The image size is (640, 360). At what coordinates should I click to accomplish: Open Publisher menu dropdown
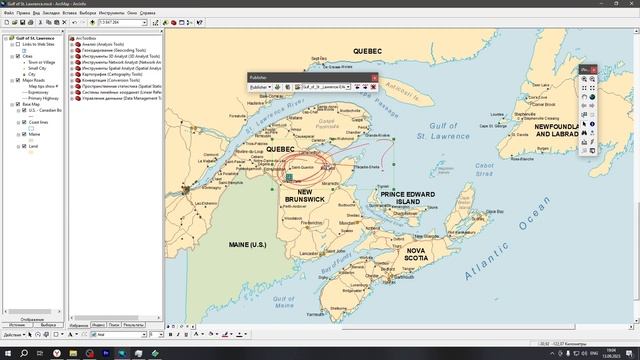tap(260, 87)
